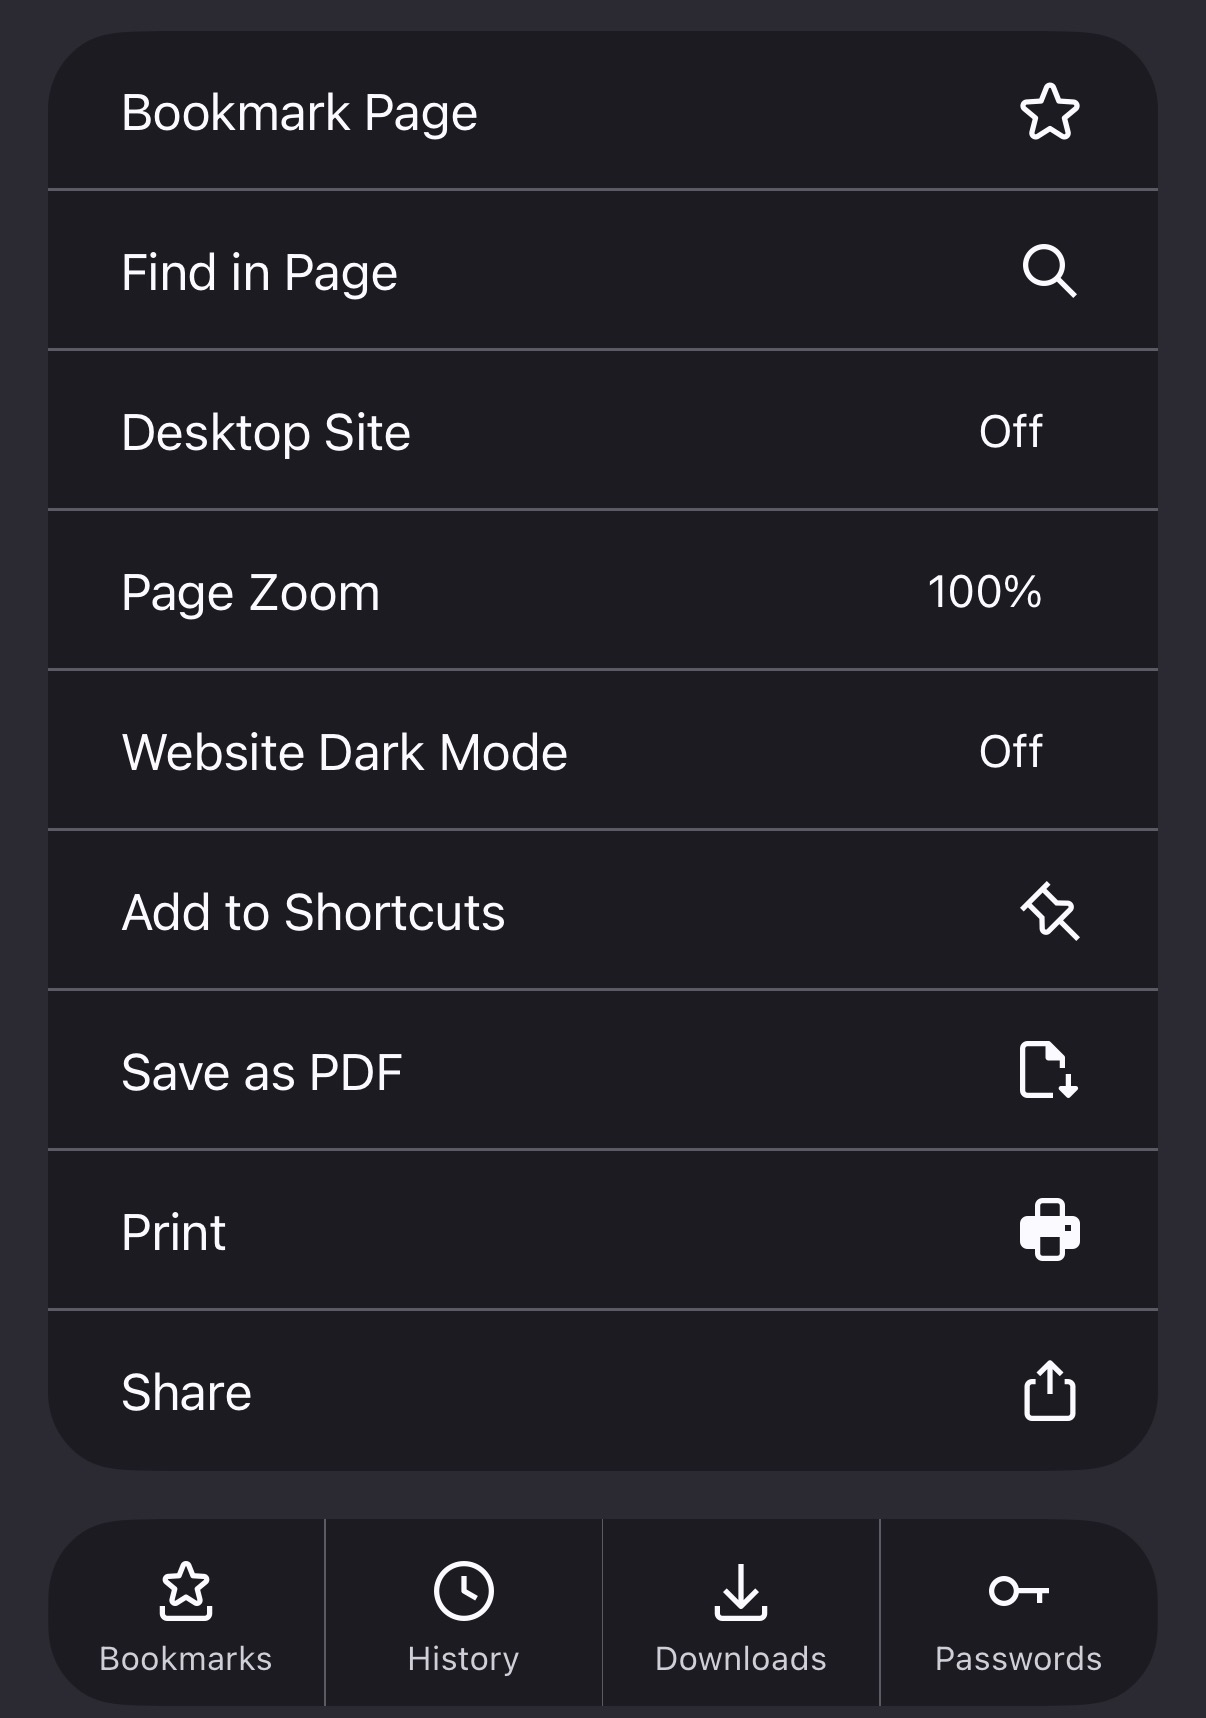
Task: Tap the magnifying glass search icon
Action: point(1049,272)
